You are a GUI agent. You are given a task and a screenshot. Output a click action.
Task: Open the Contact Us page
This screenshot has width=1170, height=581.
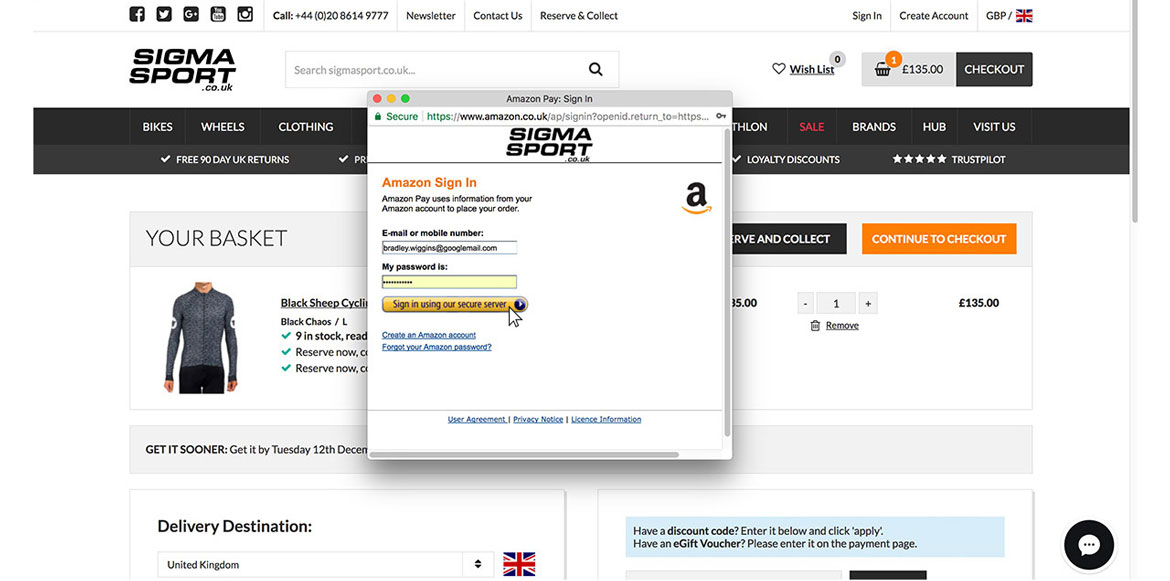coord(498,16)
